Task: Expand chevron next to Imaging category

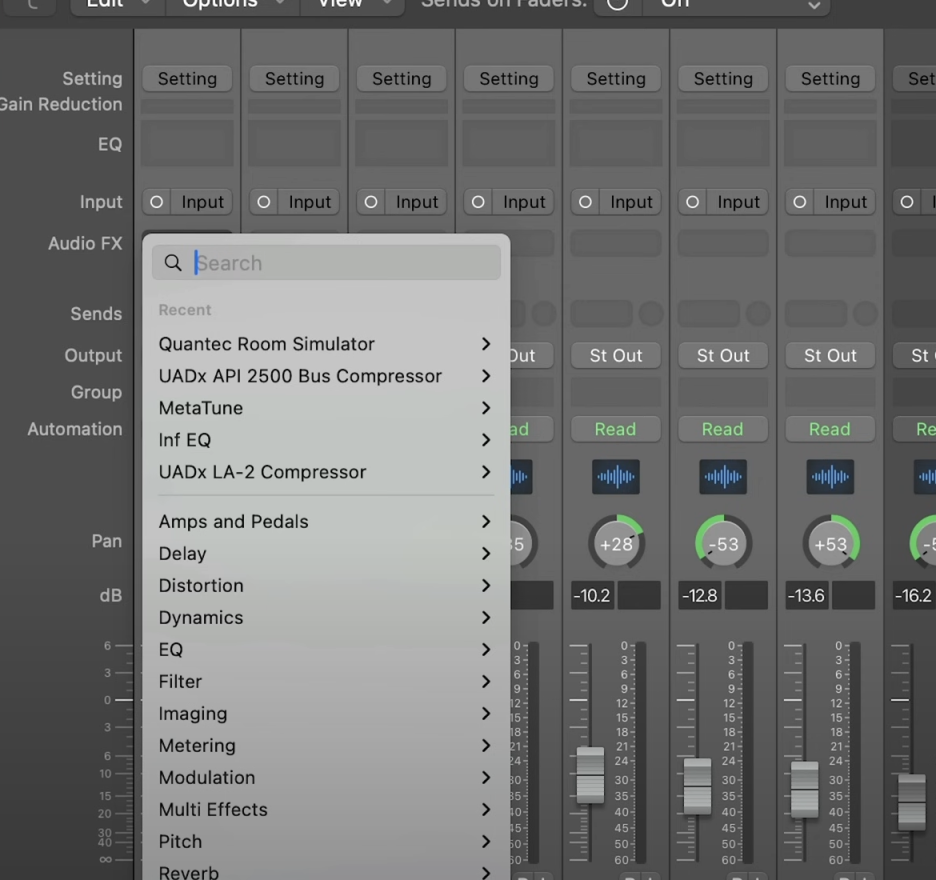Action: click(x=486, y=713)
